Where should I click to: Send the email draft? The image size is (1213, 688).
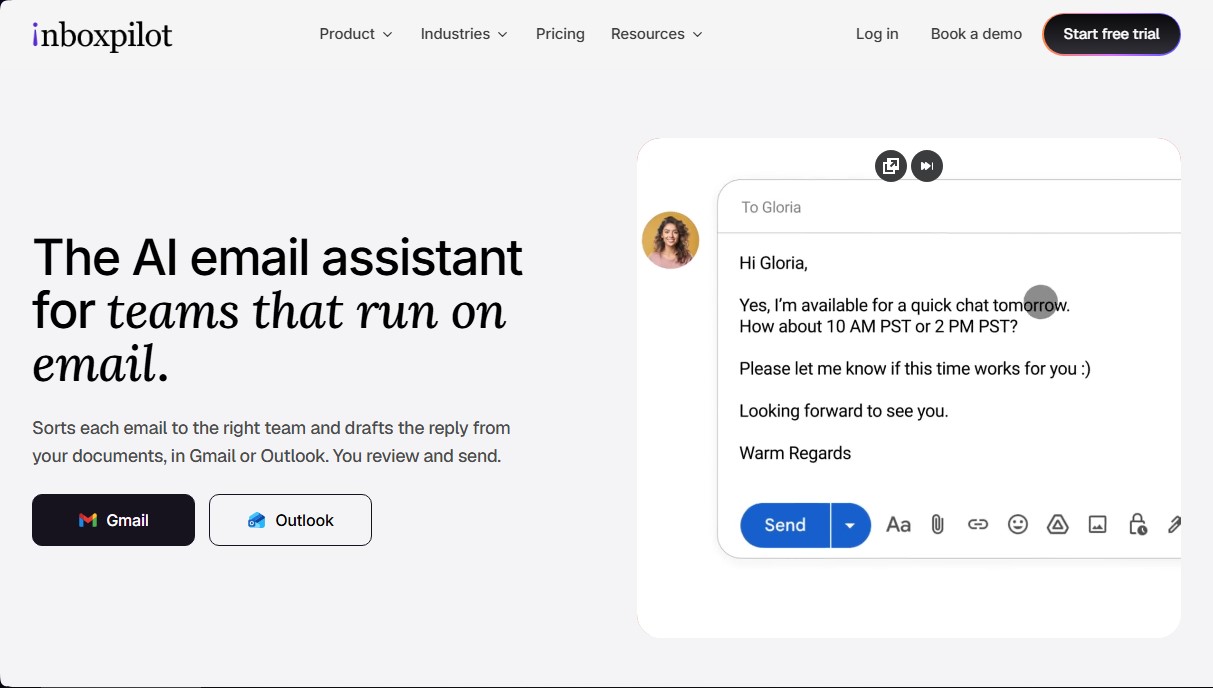point(785,525)
